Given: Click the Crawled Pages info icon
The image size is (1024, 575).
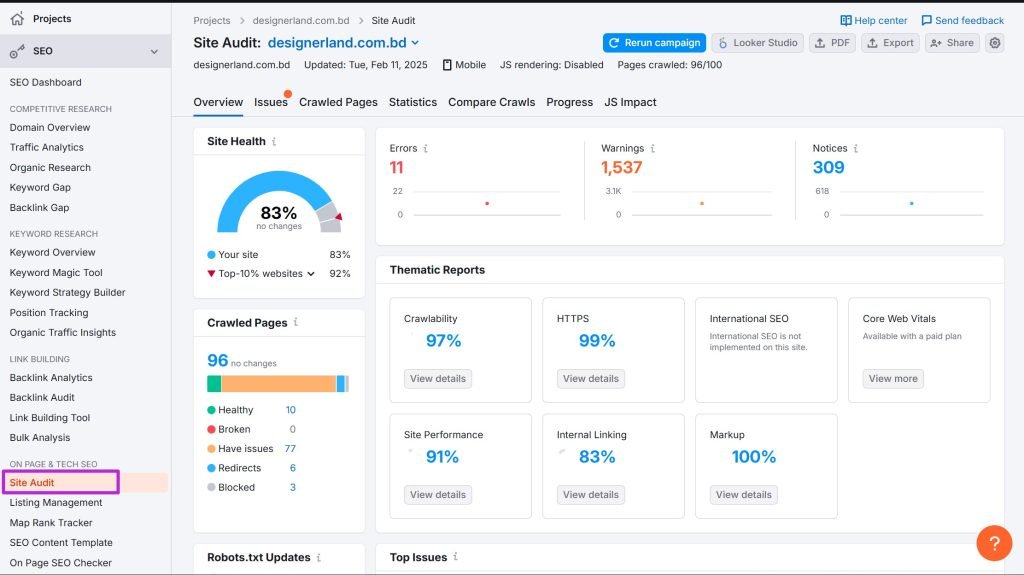Looking at the screenshot, I should 296,323.
